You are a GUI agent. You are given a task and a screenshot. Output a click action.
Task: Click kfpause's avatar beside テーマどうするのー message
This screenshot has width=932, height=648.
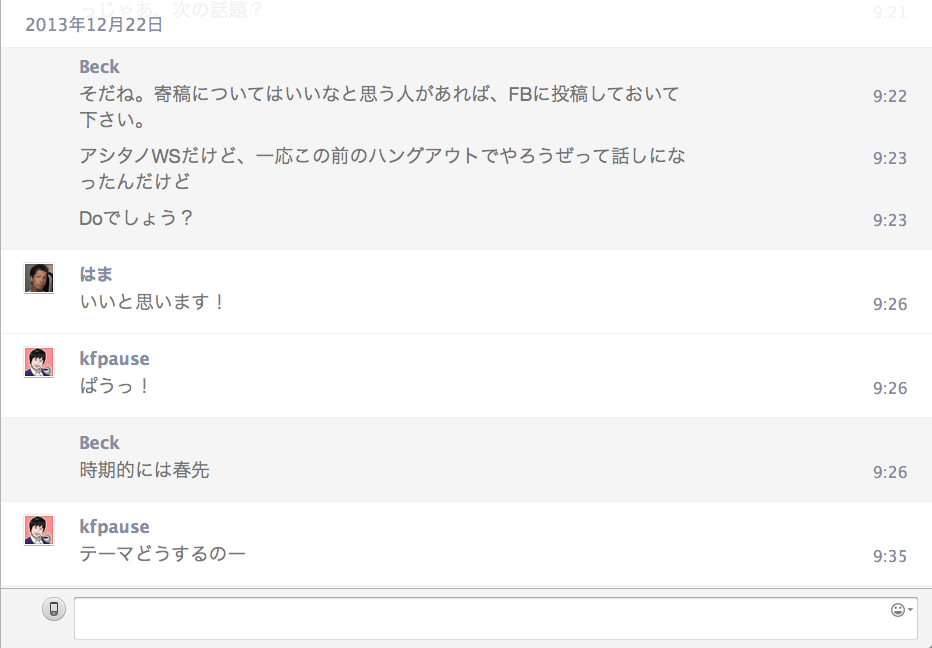click(x=39, y=530)
